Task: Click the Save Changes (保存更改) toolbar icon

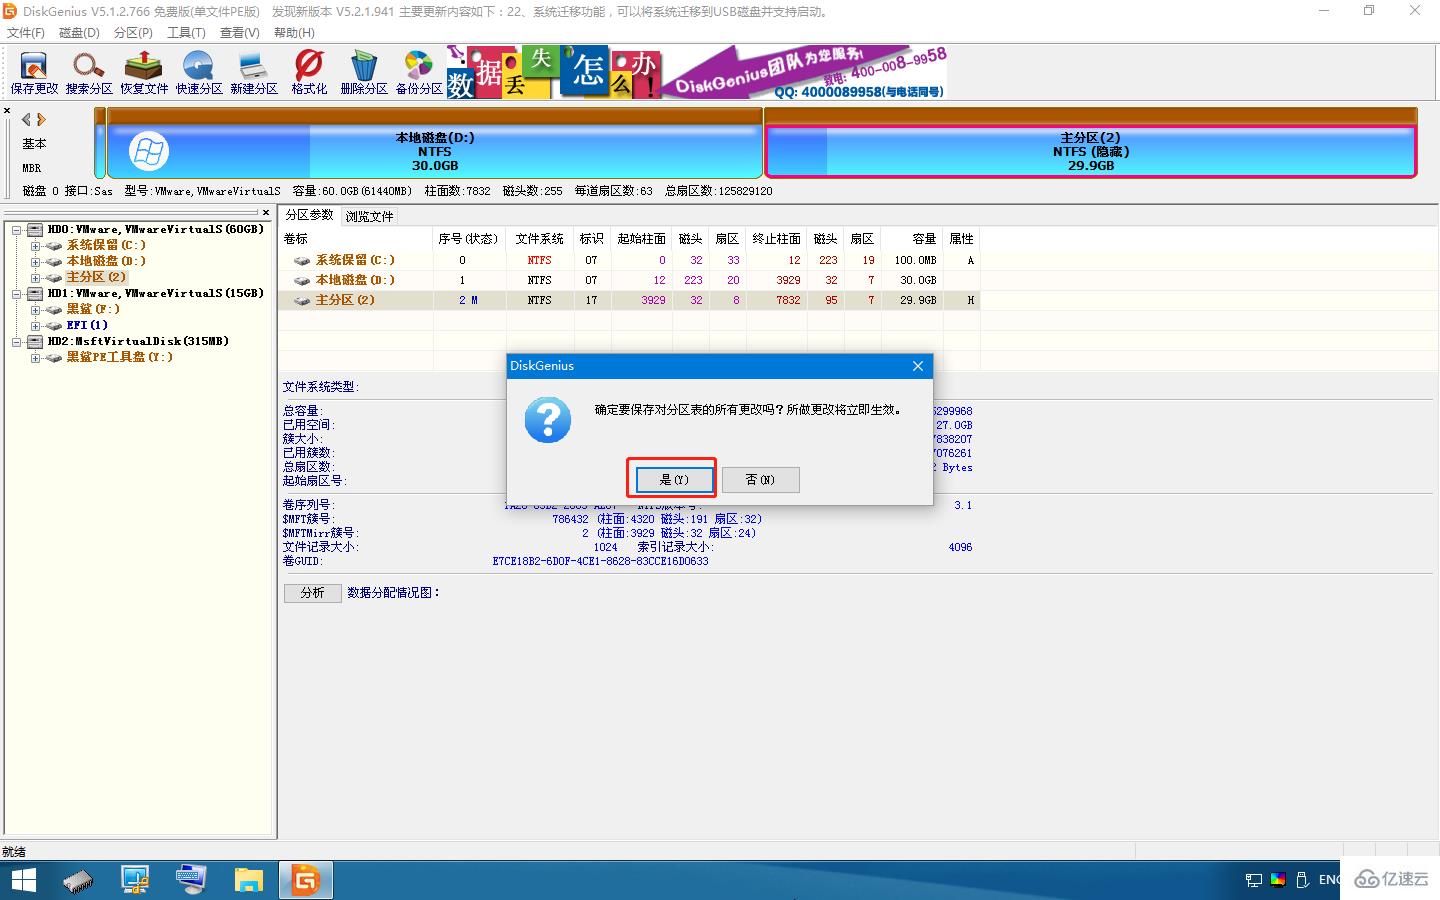Action: coord(34,73)
